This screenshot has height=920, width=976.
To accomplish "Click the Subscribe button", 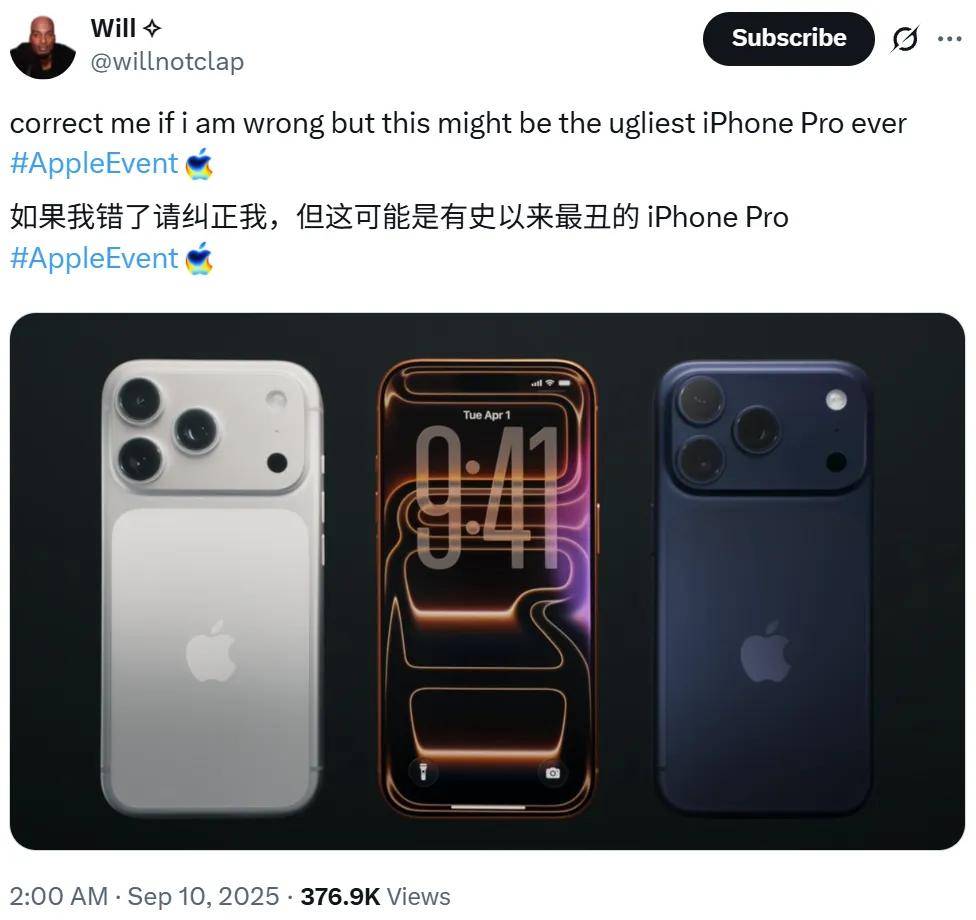I will point(788,39).
